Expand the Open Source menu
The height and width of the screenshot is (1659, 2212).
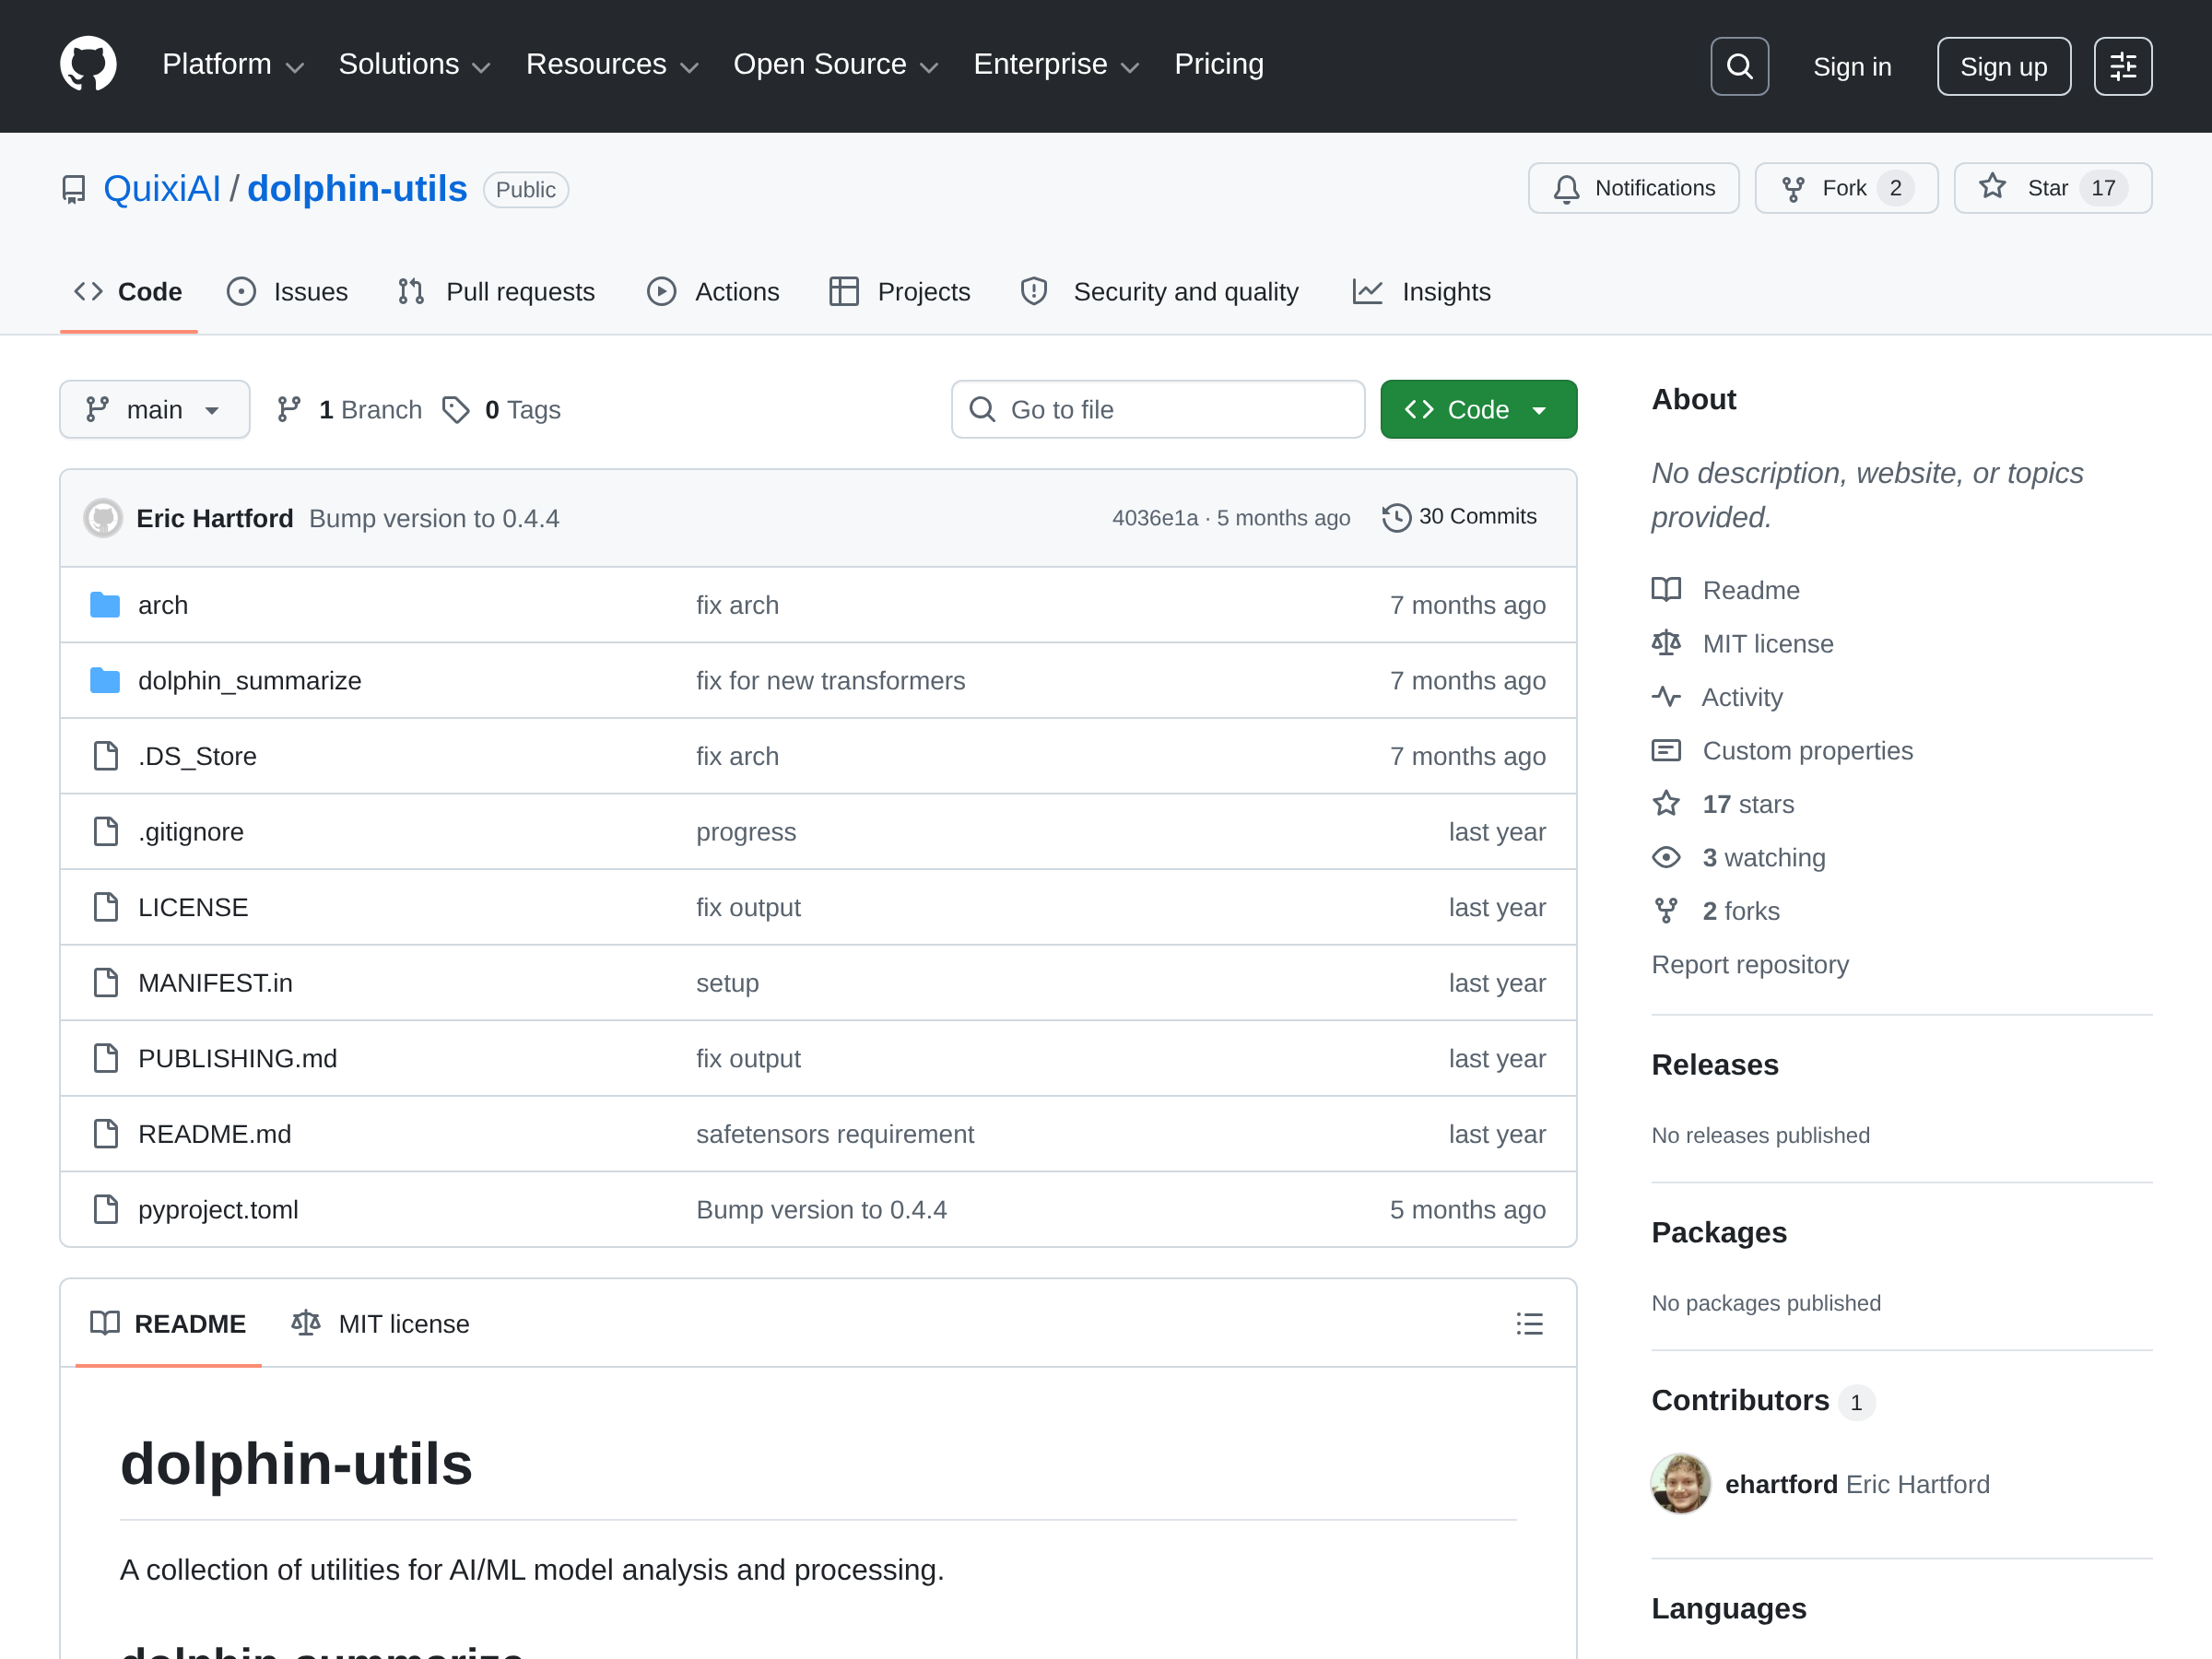(x=836, y=65)
